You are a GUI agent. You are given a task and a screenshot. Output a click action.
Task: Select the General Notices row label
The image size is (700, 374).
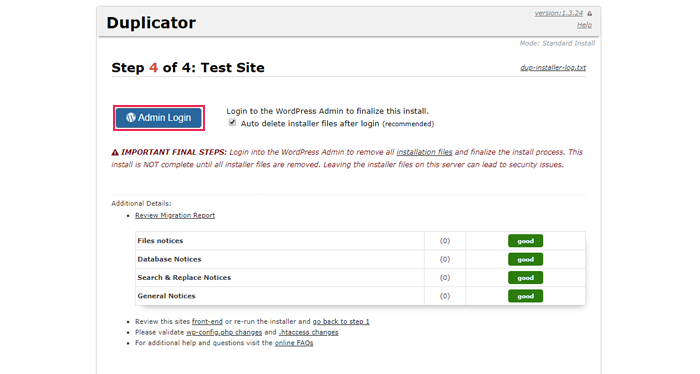[166, 295]
